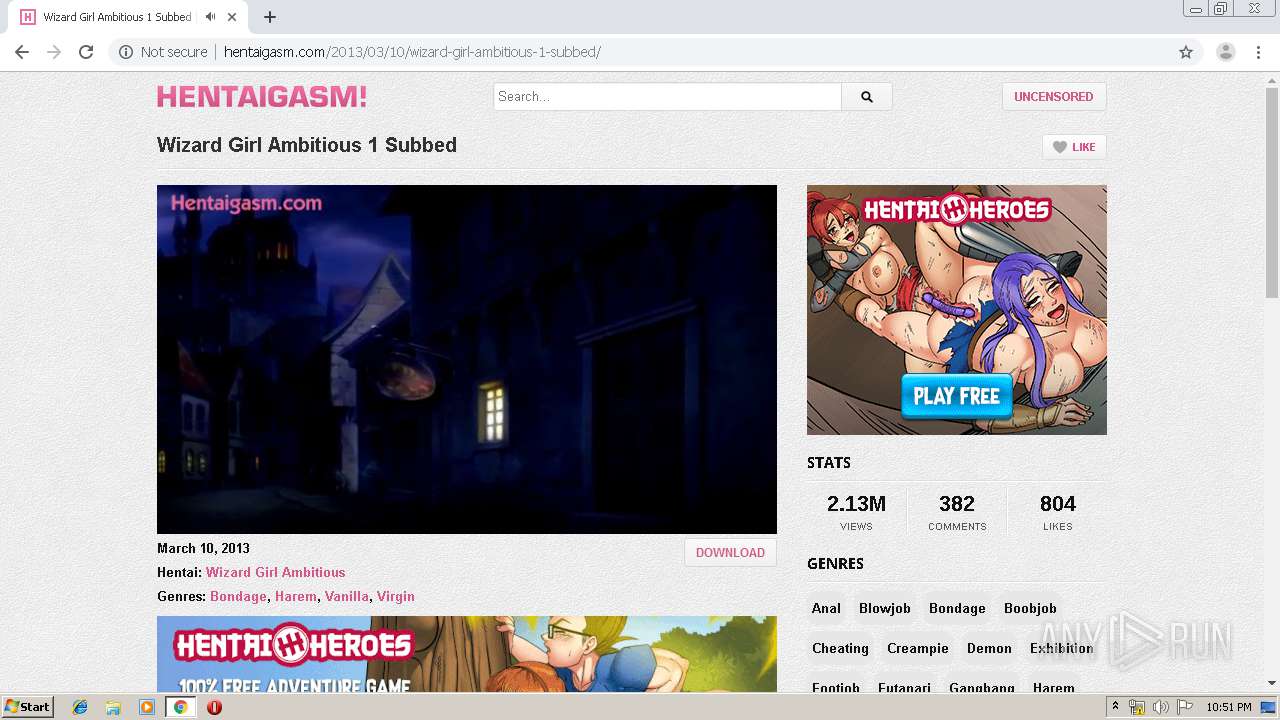The width and height of the screenshot is (1280, 720).
Task: Launch Internet Explorer from the taskbar
Action: pyautogui.click(x=80, y=707)
